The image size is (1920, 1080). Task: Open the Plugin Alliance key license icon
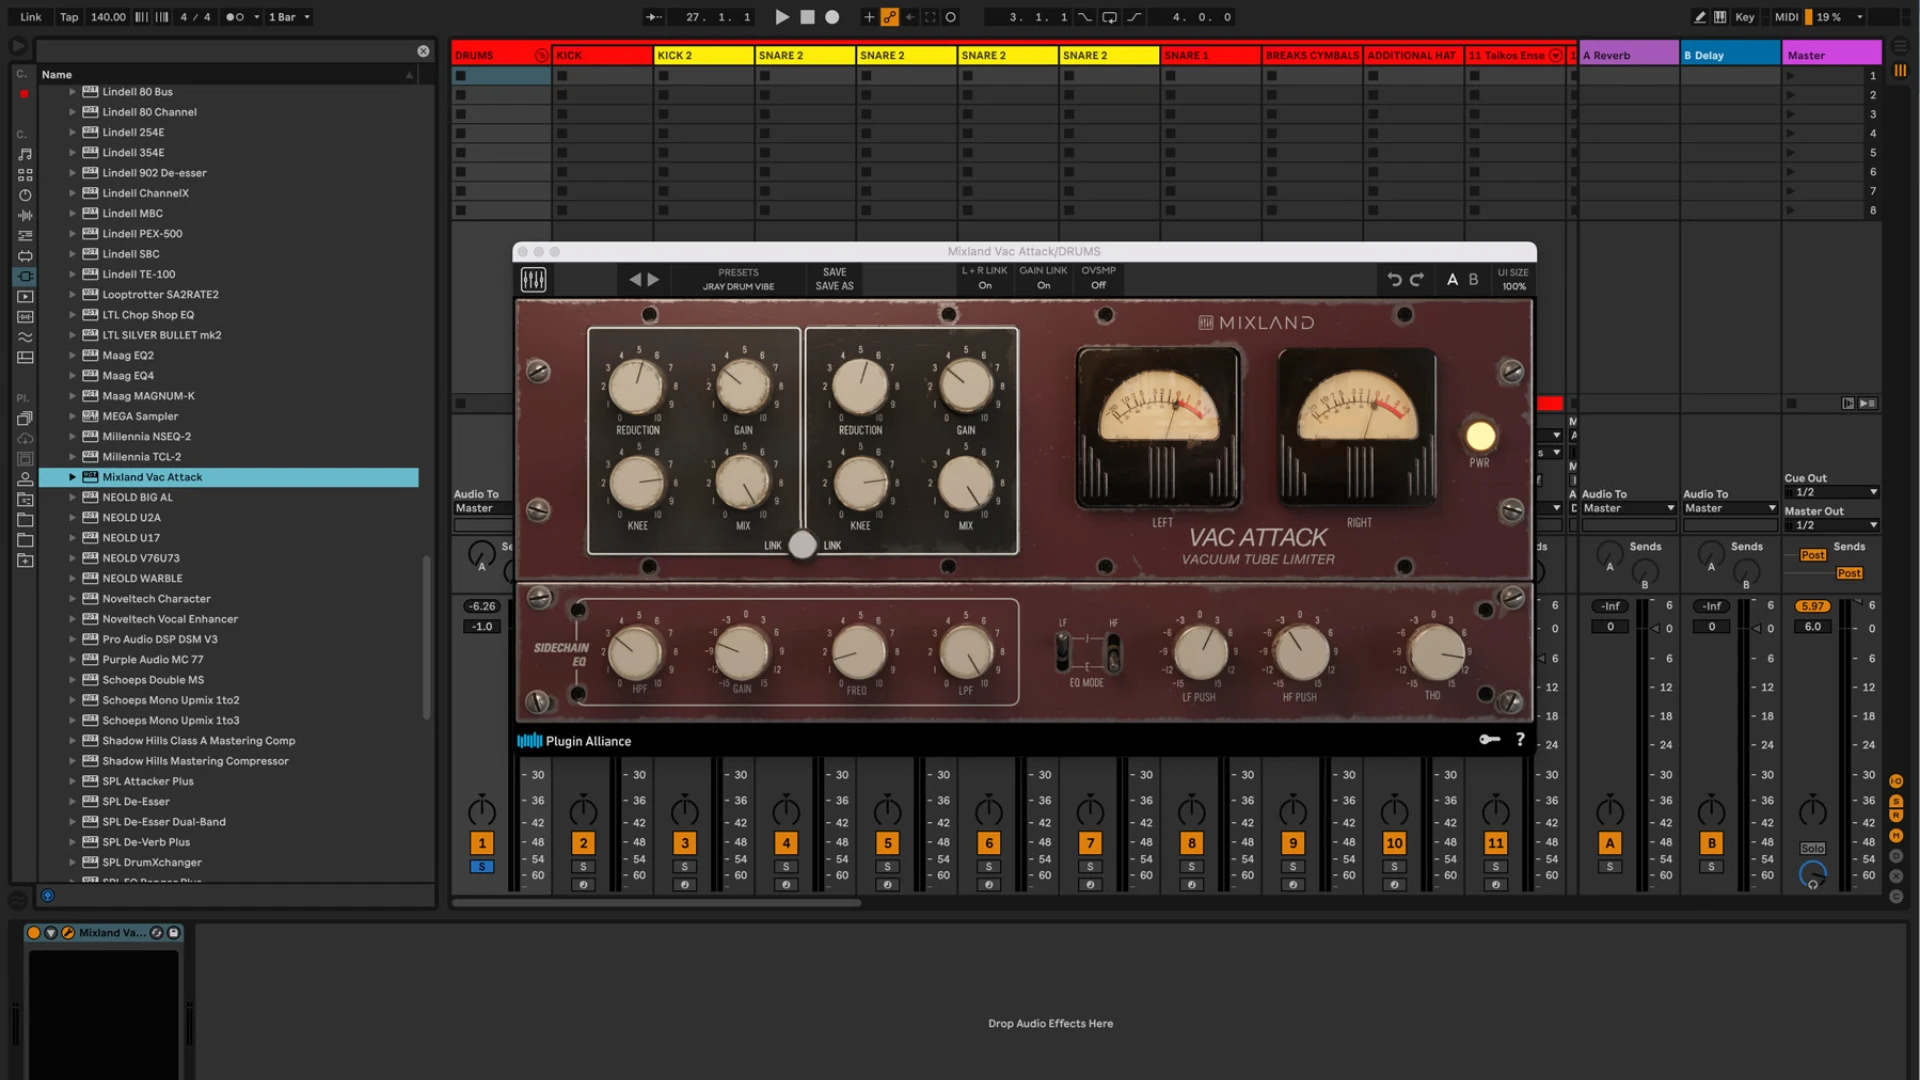1489,740
